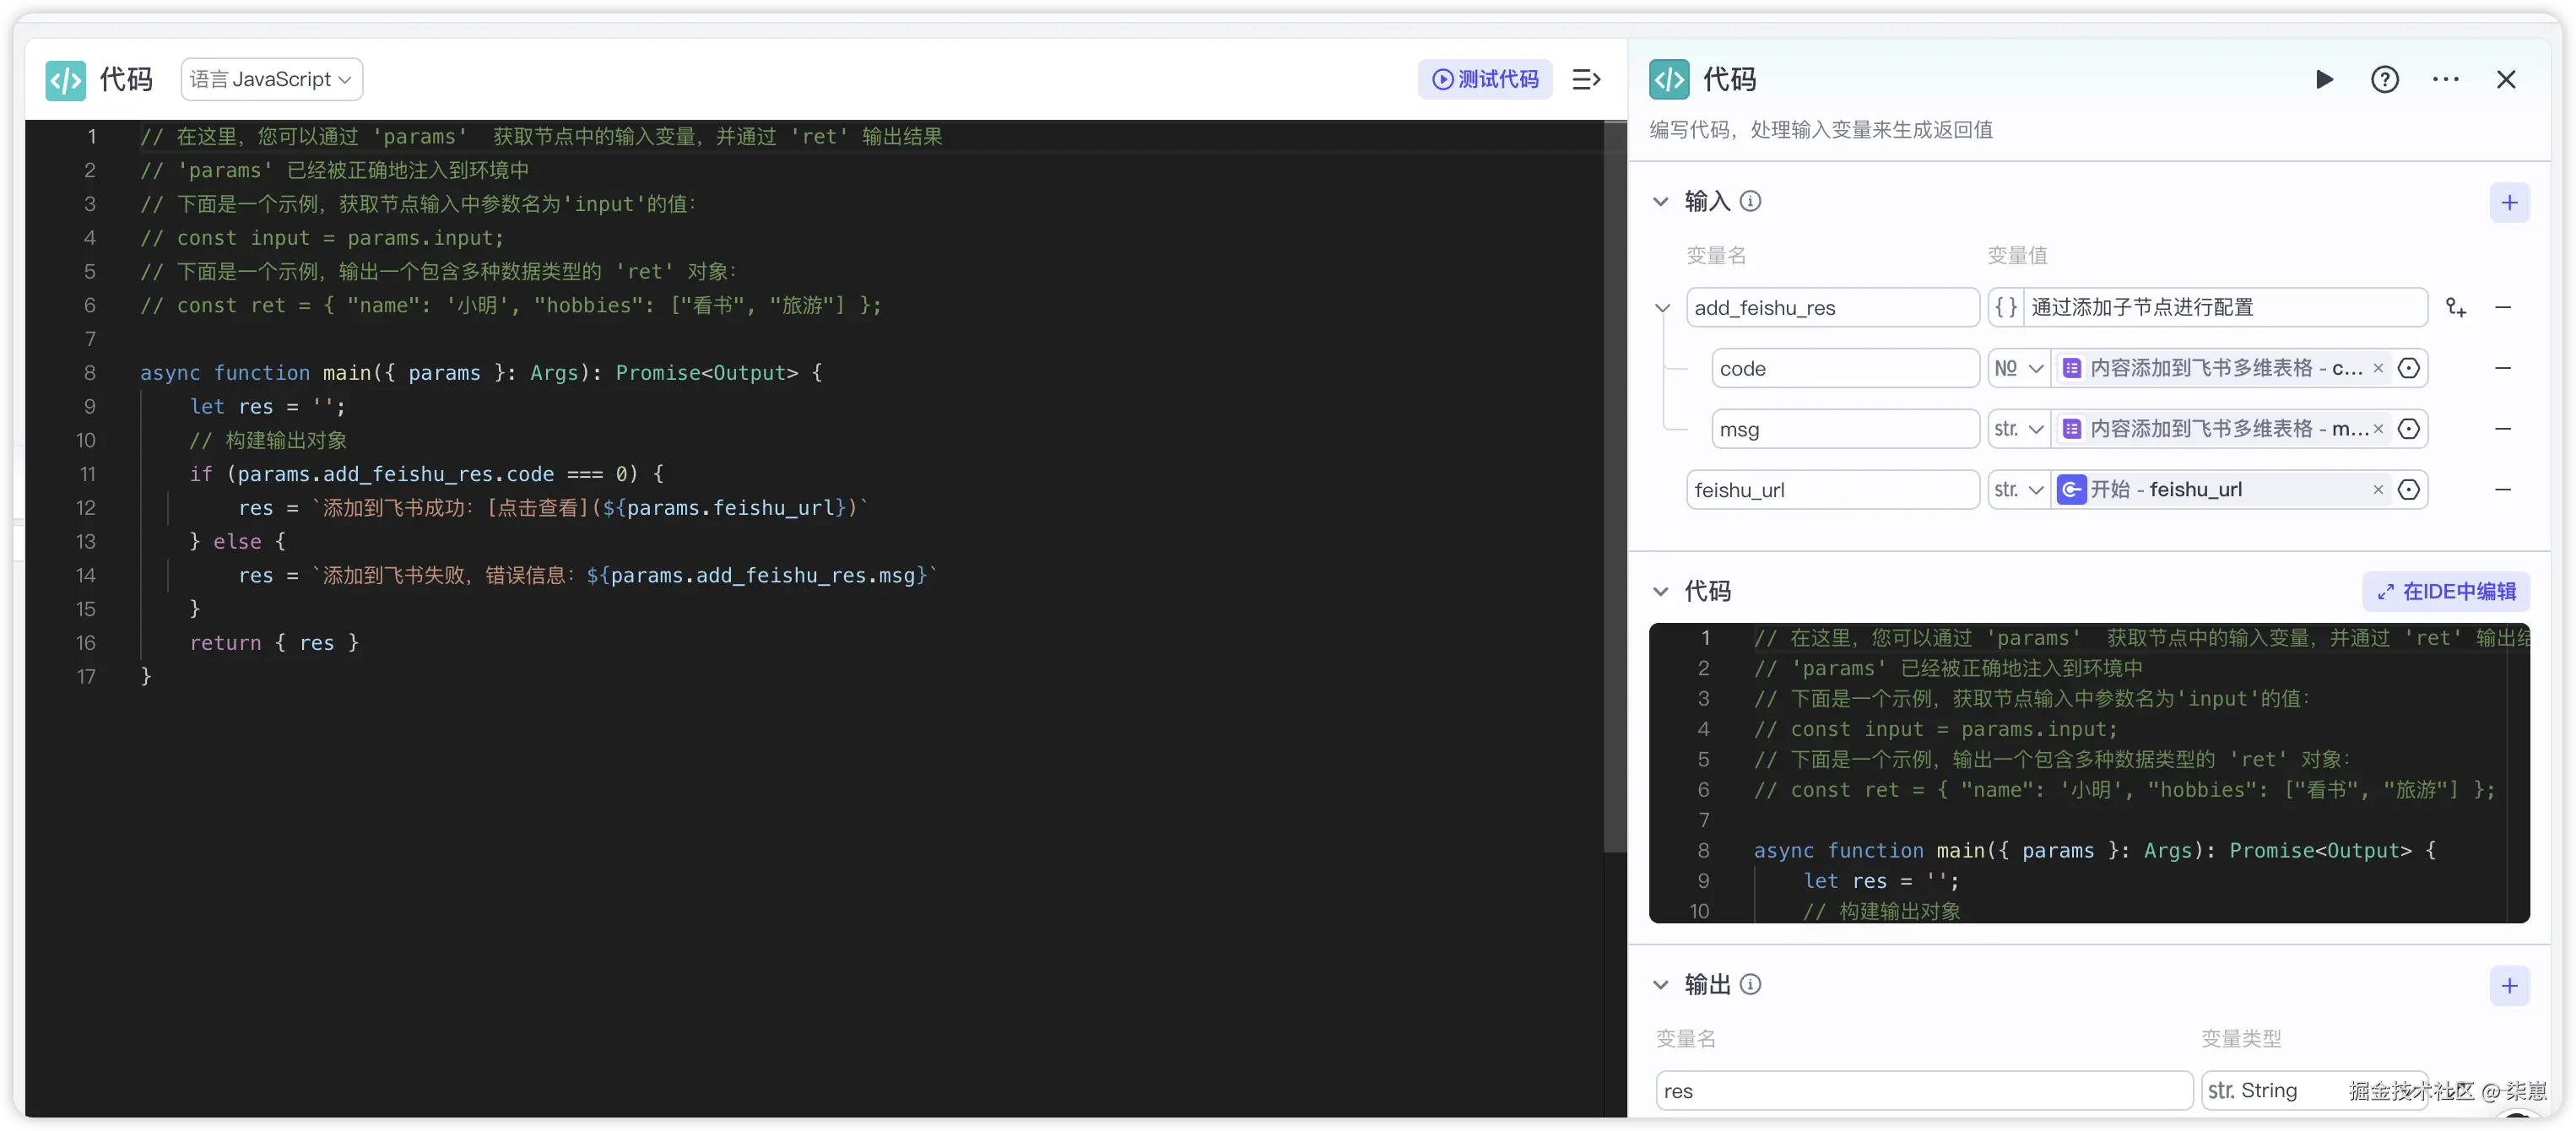Remove the msg input row
This screenshot has height=1131, width=2576.
click(x=2502, y=429)
